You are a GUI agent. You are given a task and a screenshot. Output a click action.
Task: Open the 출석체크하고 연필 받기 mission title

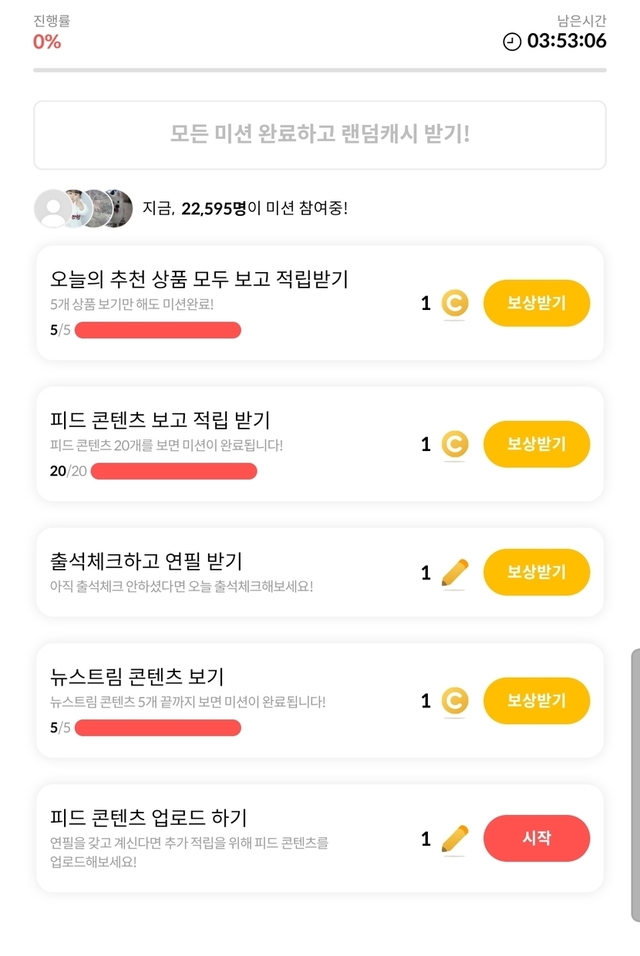(146, 561)
